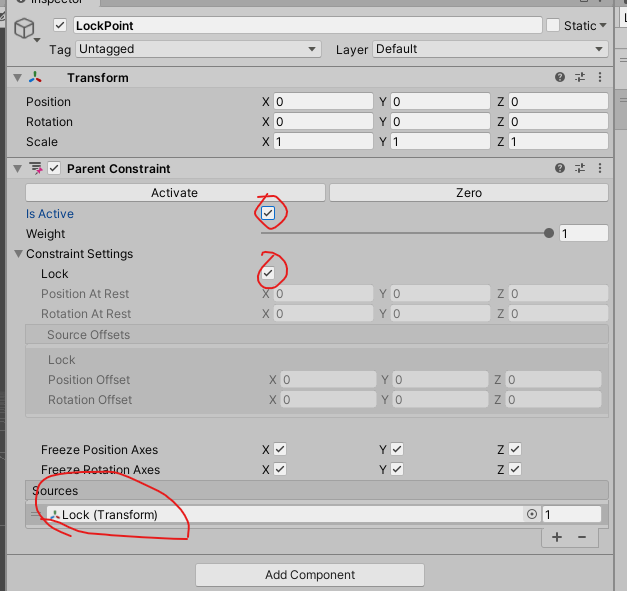Toggle the LockPoint active checkbox
The height and width of the screenshot is (591, 627).
(60, 26)
